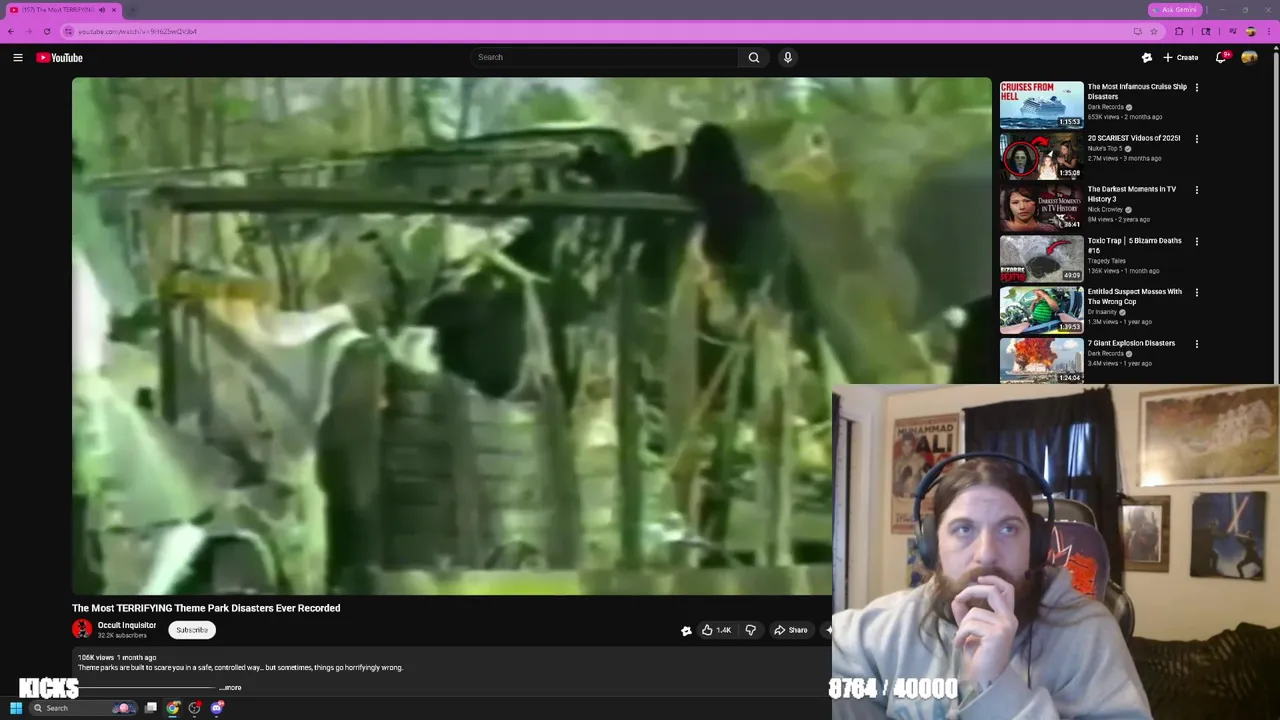Activate voice search microphone
The width and height of the screenshot is (1280, 720).
(788, 57)
